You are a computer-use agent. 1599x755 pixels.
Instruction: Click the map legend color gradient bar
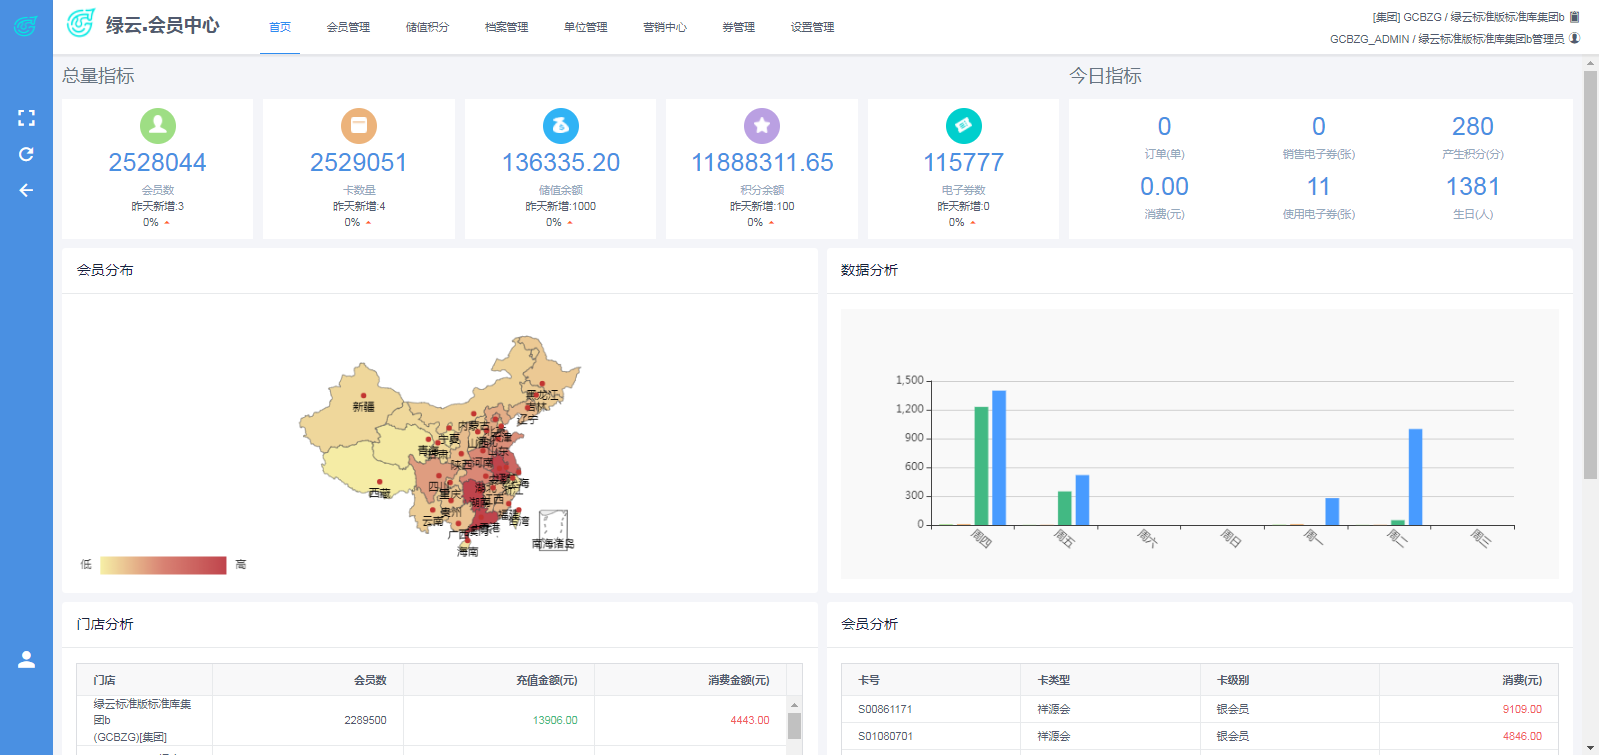click(x=163, y=565)
